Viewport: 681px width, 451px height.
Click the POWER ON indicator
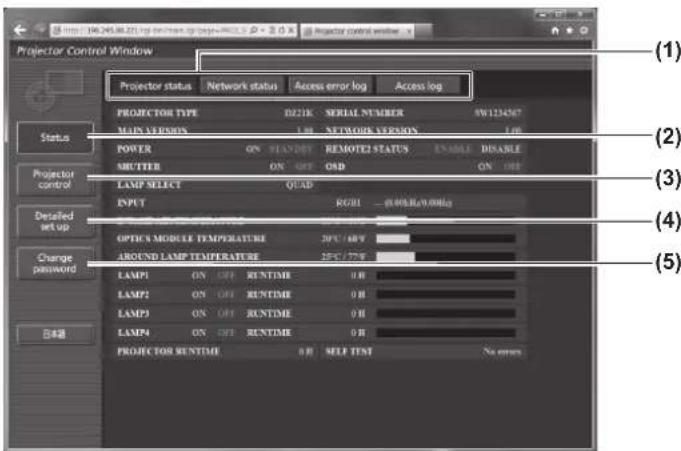253,149
